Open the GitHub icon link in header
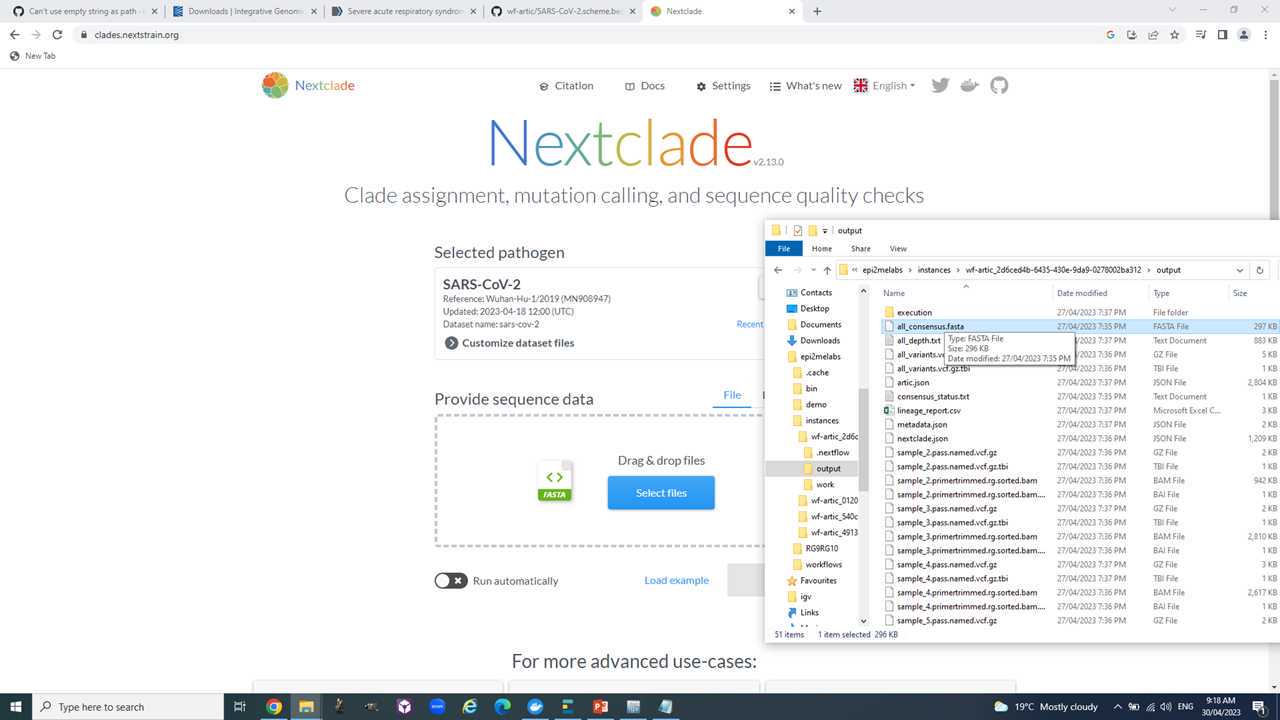 pyautogui.click(x=999, y=86)
